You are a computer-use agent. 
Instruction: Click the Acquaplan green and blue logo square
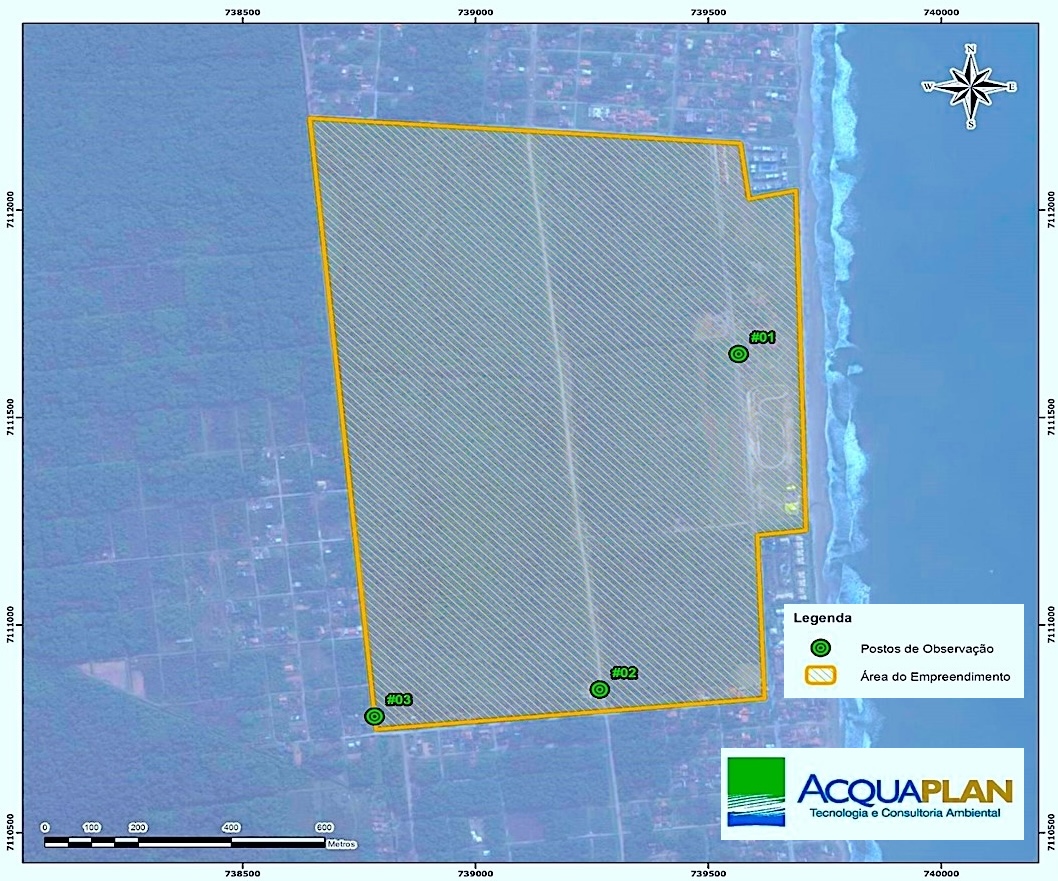[756, 792]
